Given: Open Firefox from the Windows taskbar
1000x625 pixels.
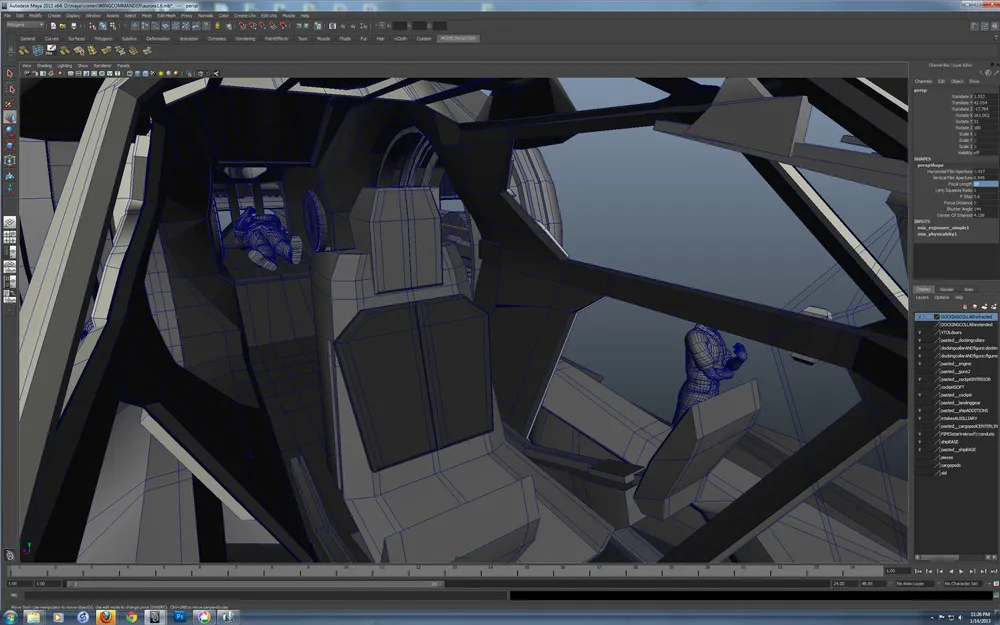Looking at the screenshot, I should coord(106,617).
